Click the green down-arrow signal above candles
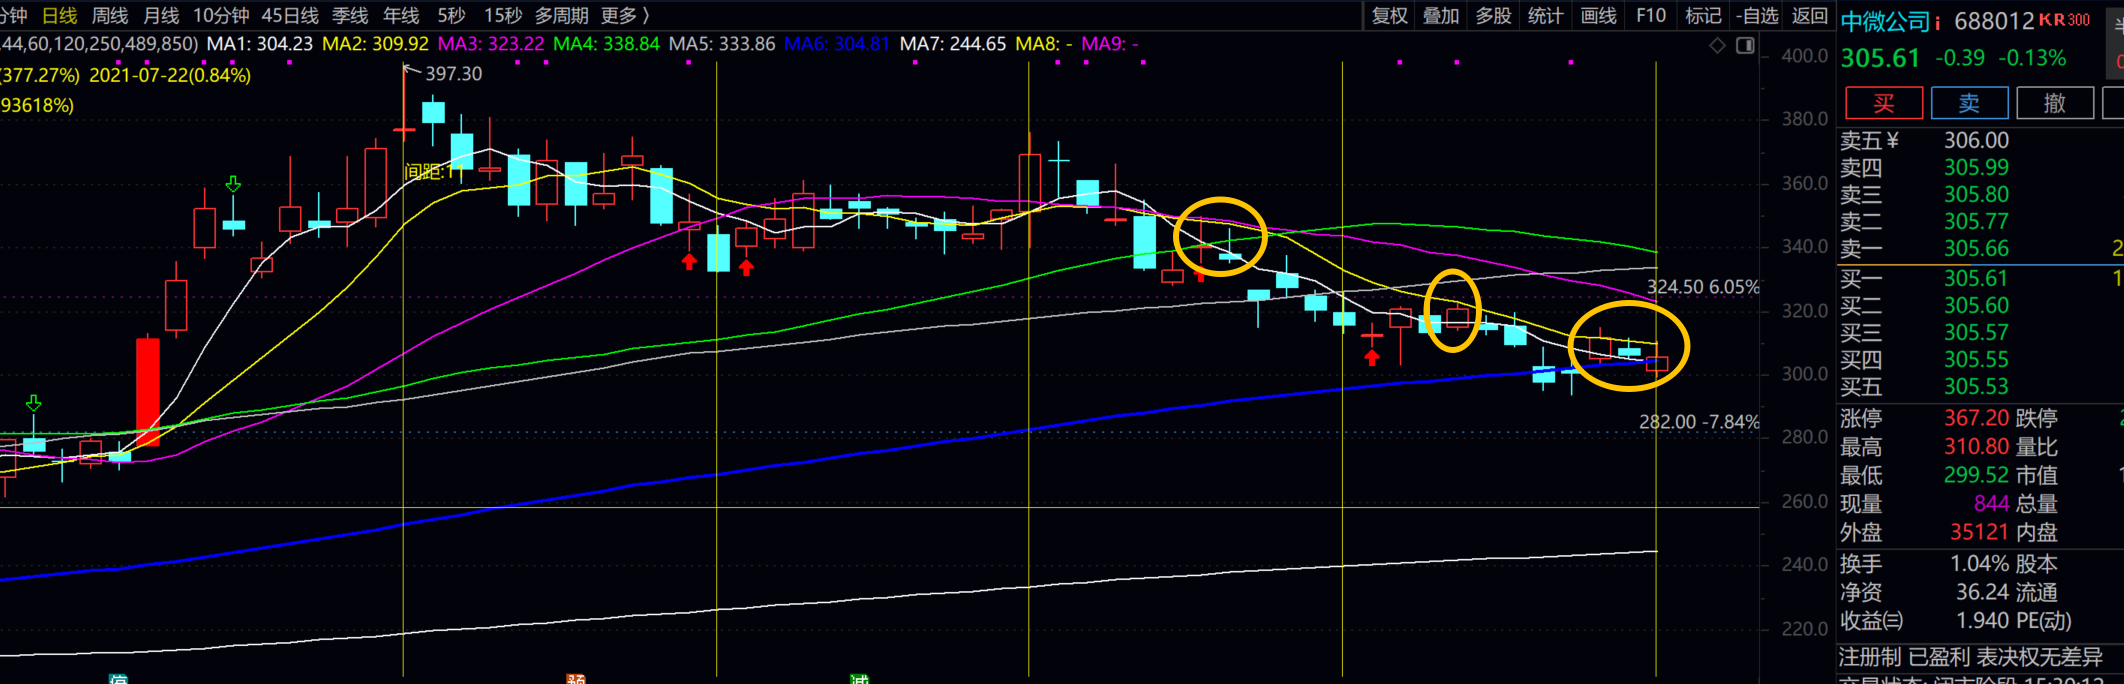The image size is (2124, 684). [233, 184]
